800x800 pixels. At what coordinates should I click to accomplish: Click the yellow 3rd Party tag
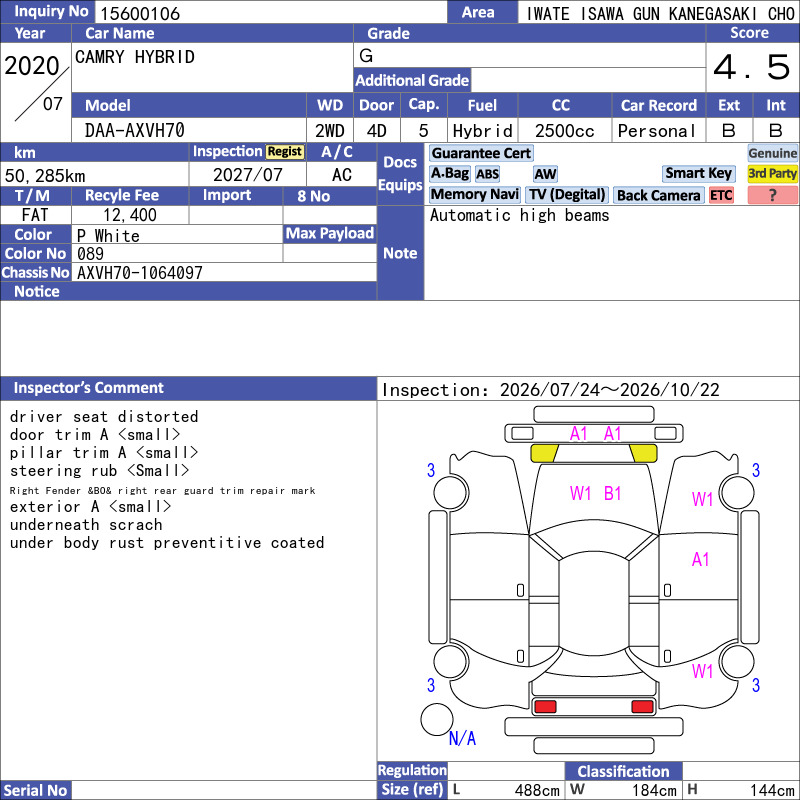(x=772, y=173)
